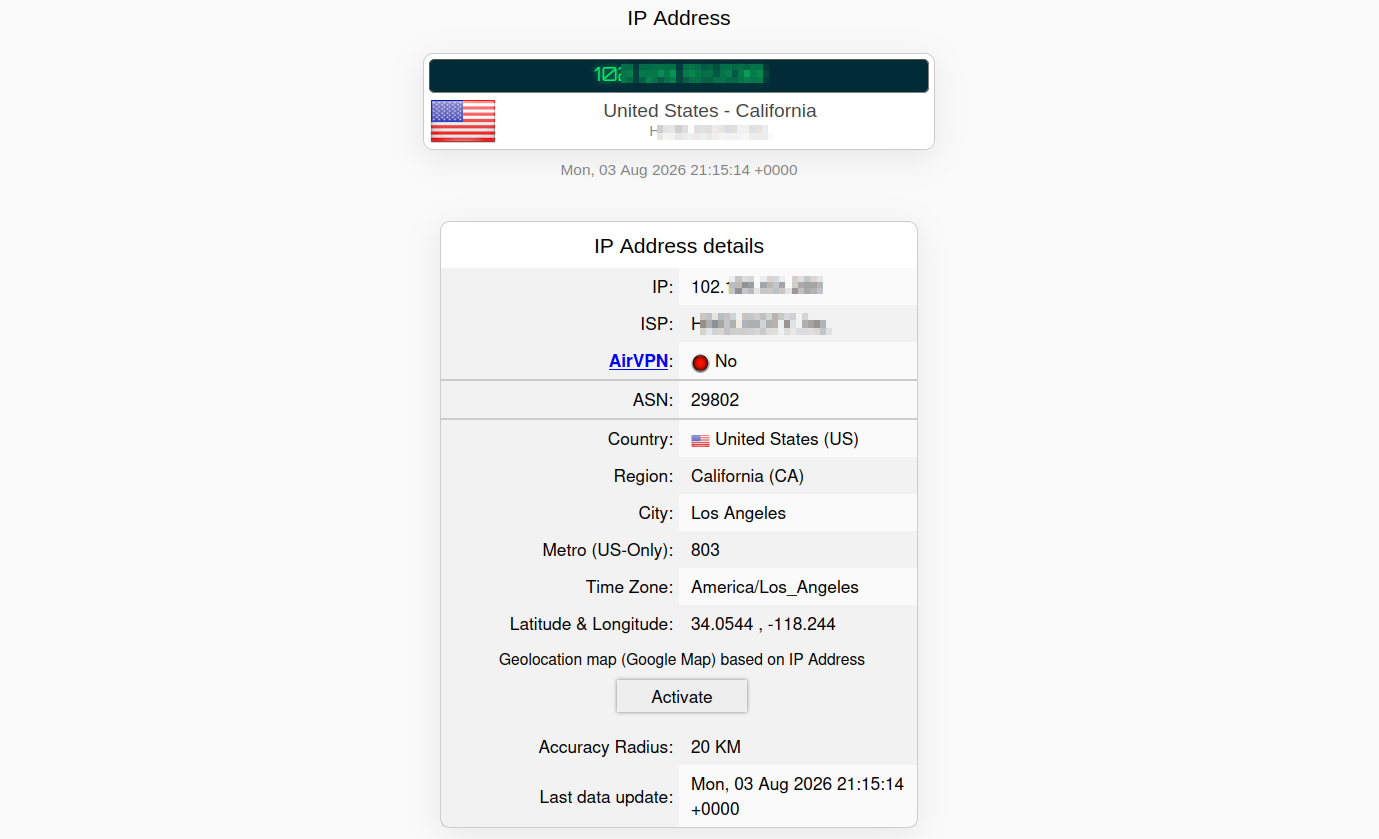
Task: Click the blurred ISP name value
Action: tap(762, 324)
